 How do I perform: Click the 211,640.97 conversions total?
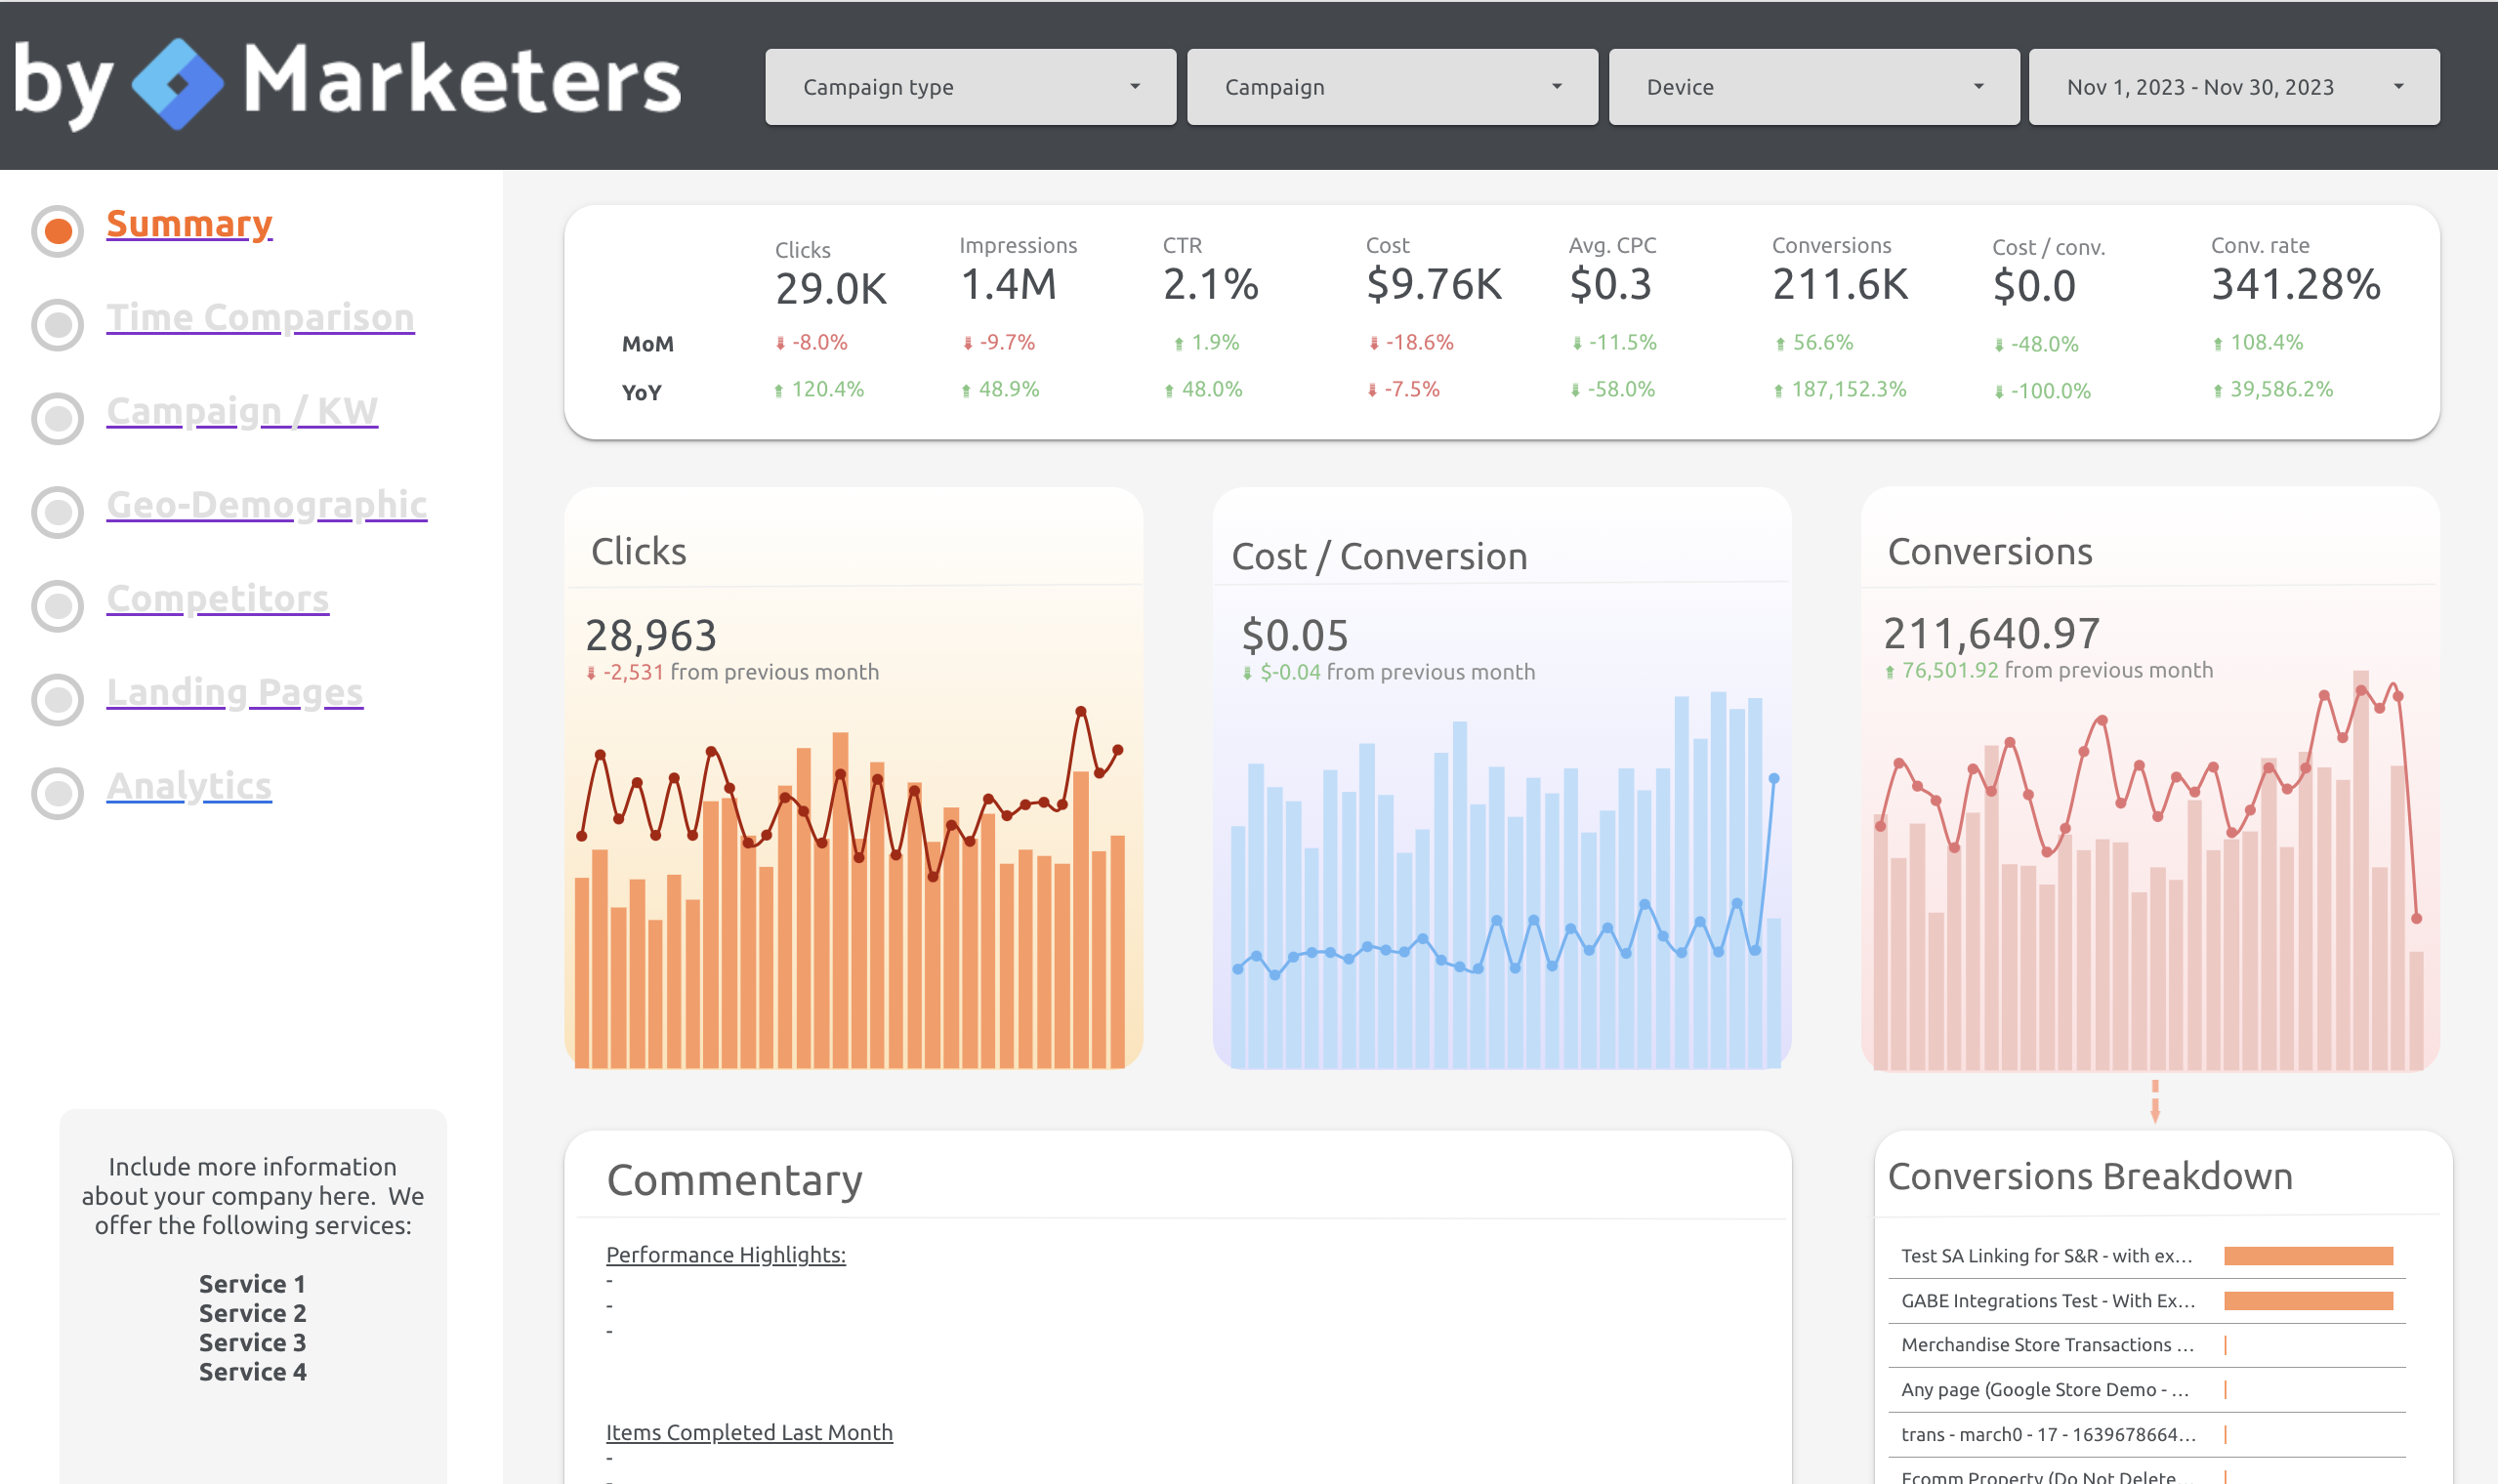pos(1992,634)
